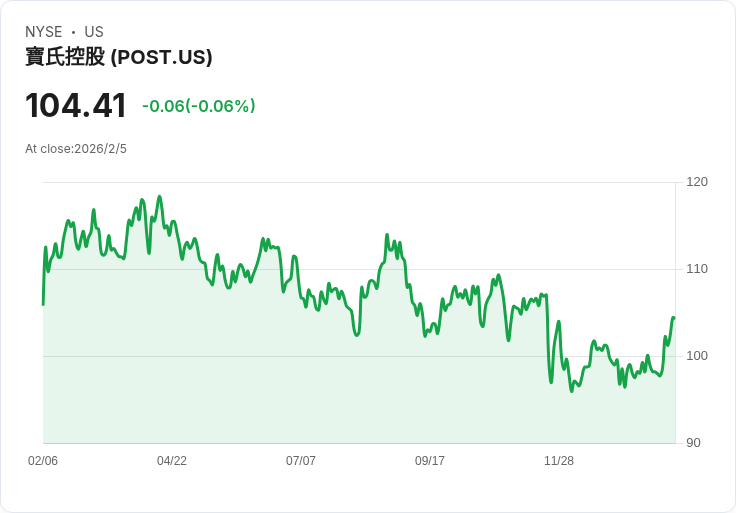Click the US market label

click(x=94, y=32)
